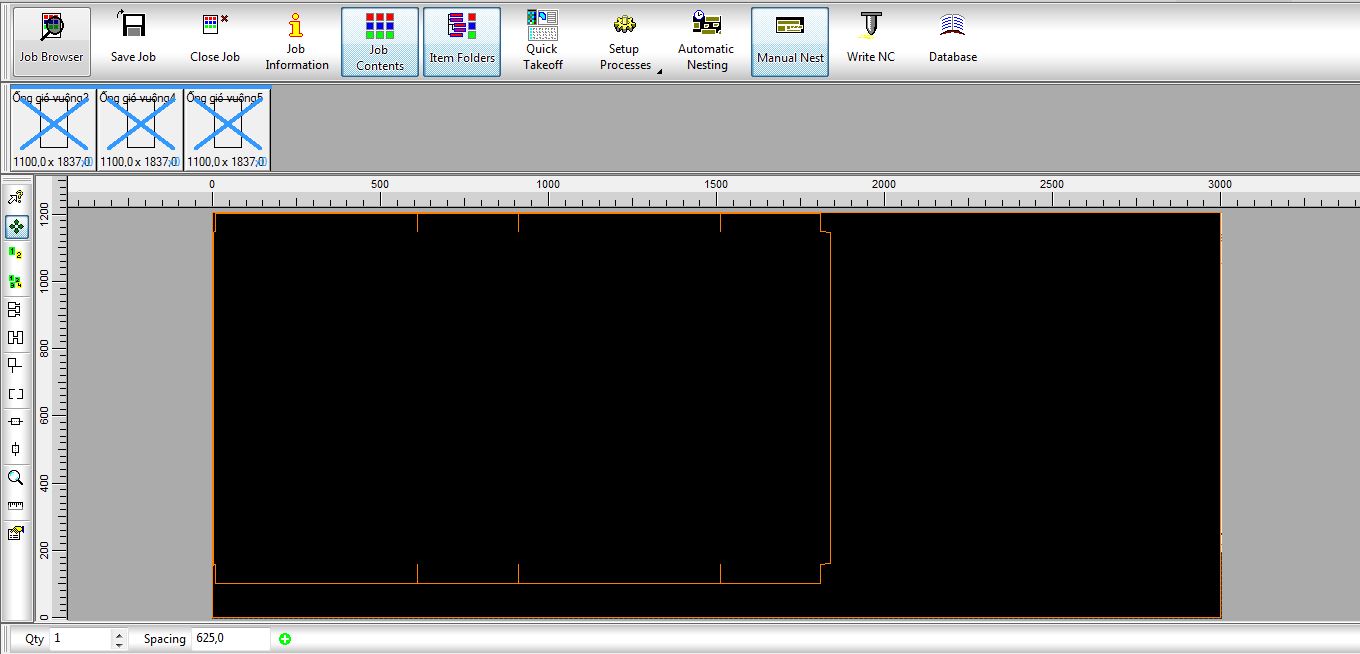Select the move part tool with four green arrows
Screen dimensions: 1360x654
point(16,226)
